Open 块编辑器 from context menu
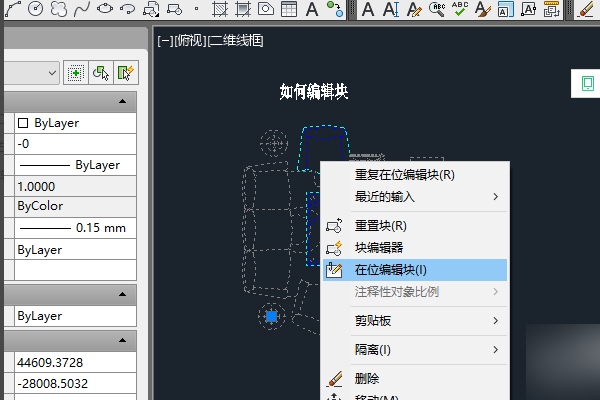This screenshot has height=400, width=600. (415, 248)
